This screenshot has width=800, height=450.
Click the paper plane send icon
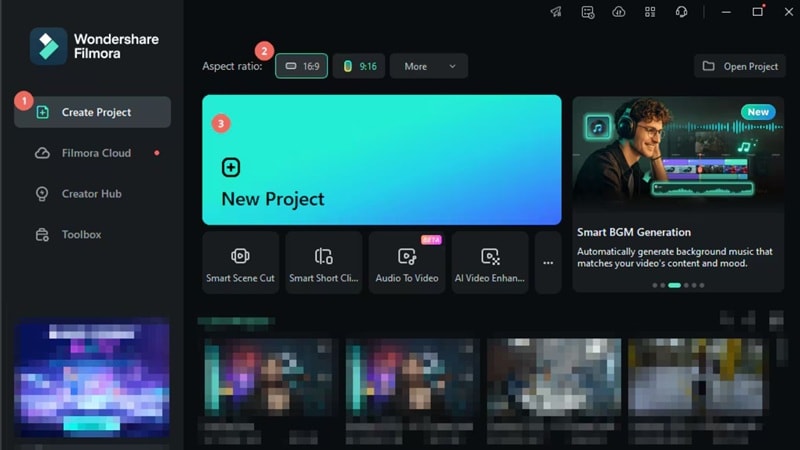click(556, 12)
